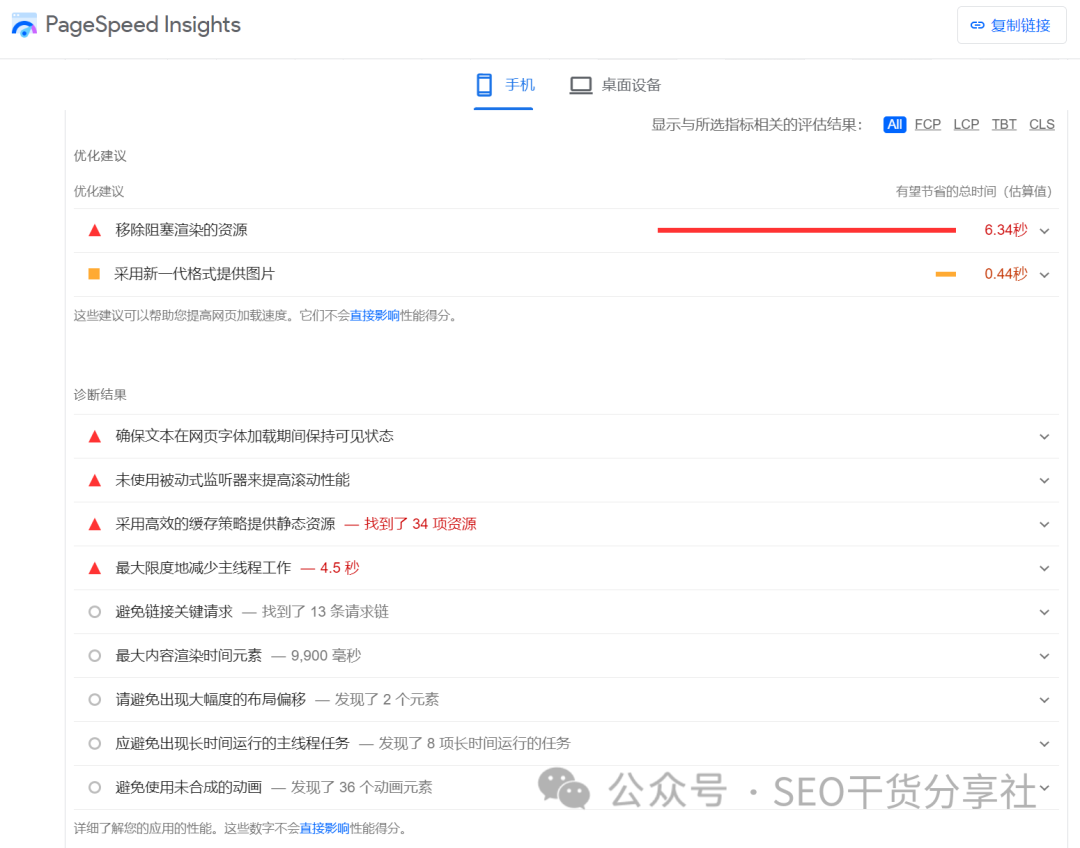The height and width of the screenshot is (848, 1080).
Task: Click the warning triangle beside 最大限度地减少主线程工作
Action: click(x=93, y=568)
